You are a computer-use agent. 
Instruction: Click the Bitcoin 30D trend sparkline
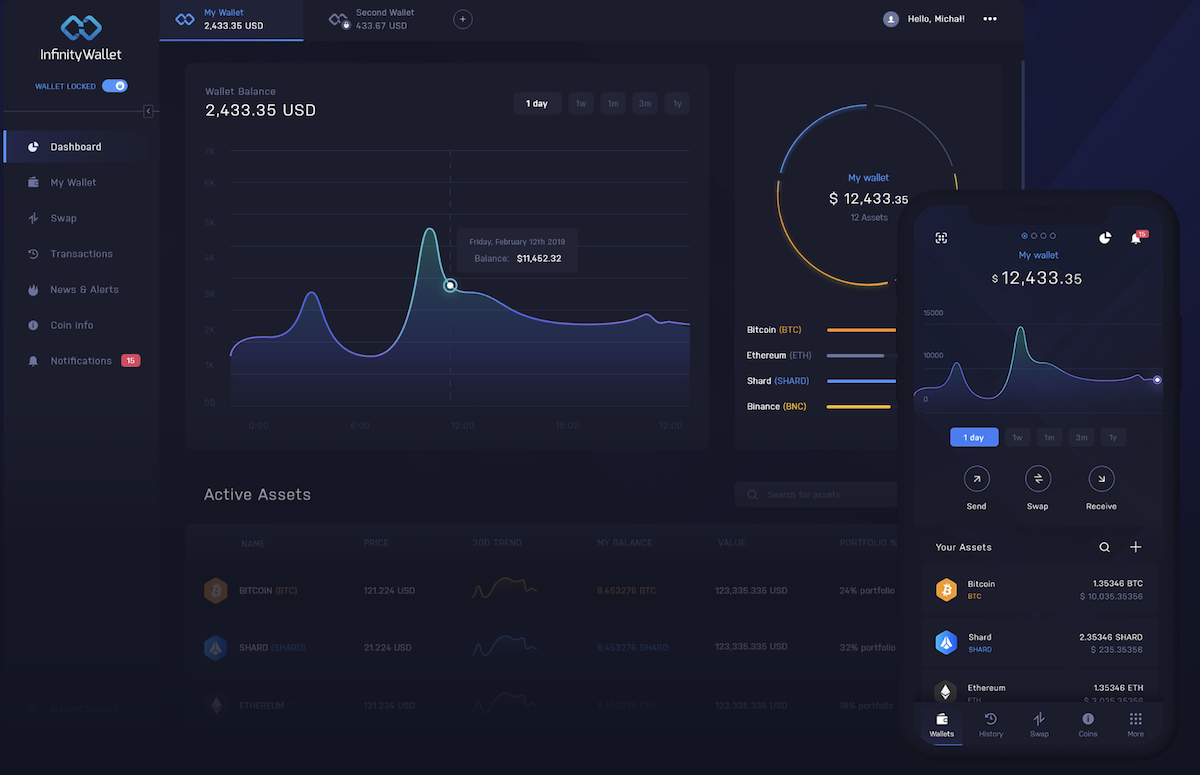[506, 589]
